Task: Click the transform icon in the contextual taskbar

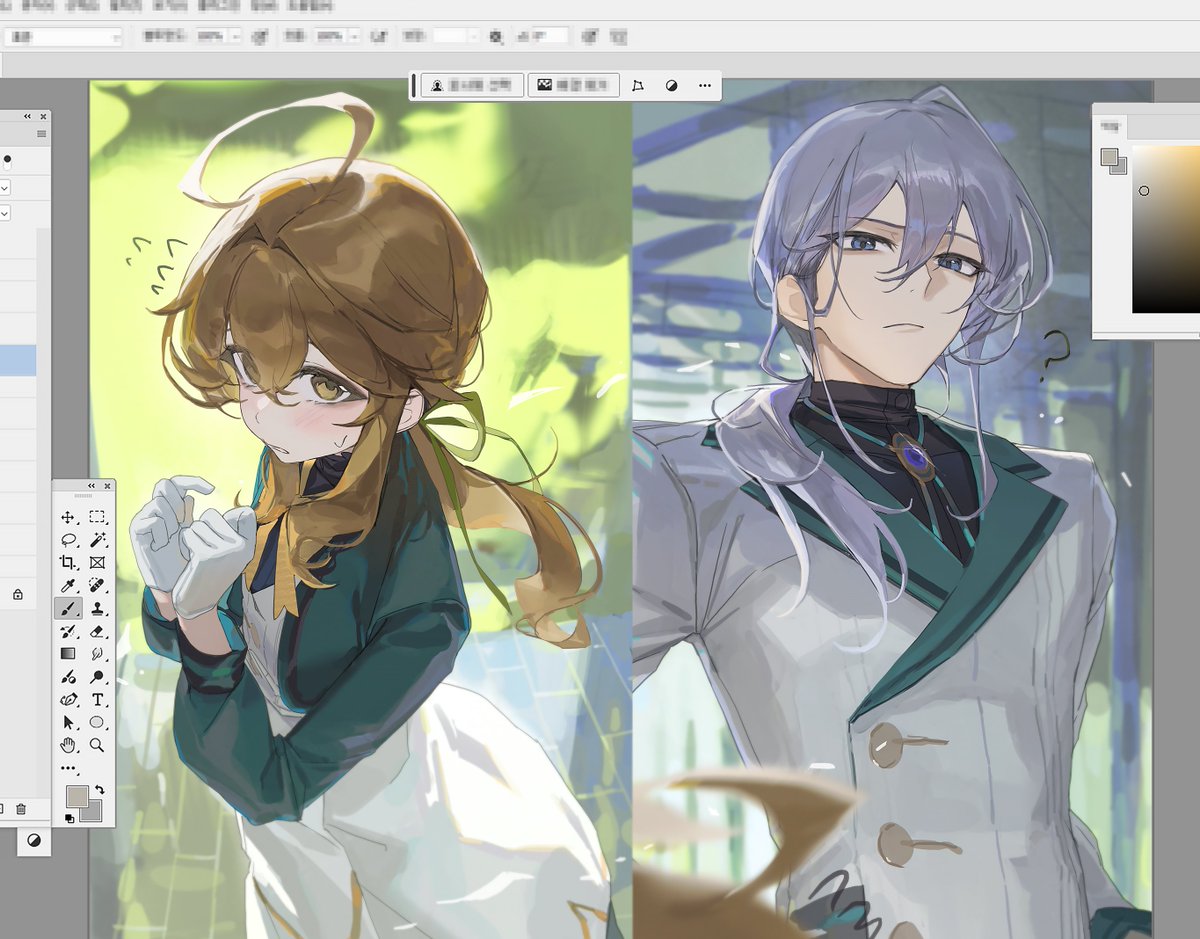Action: [x=638, y=86]
